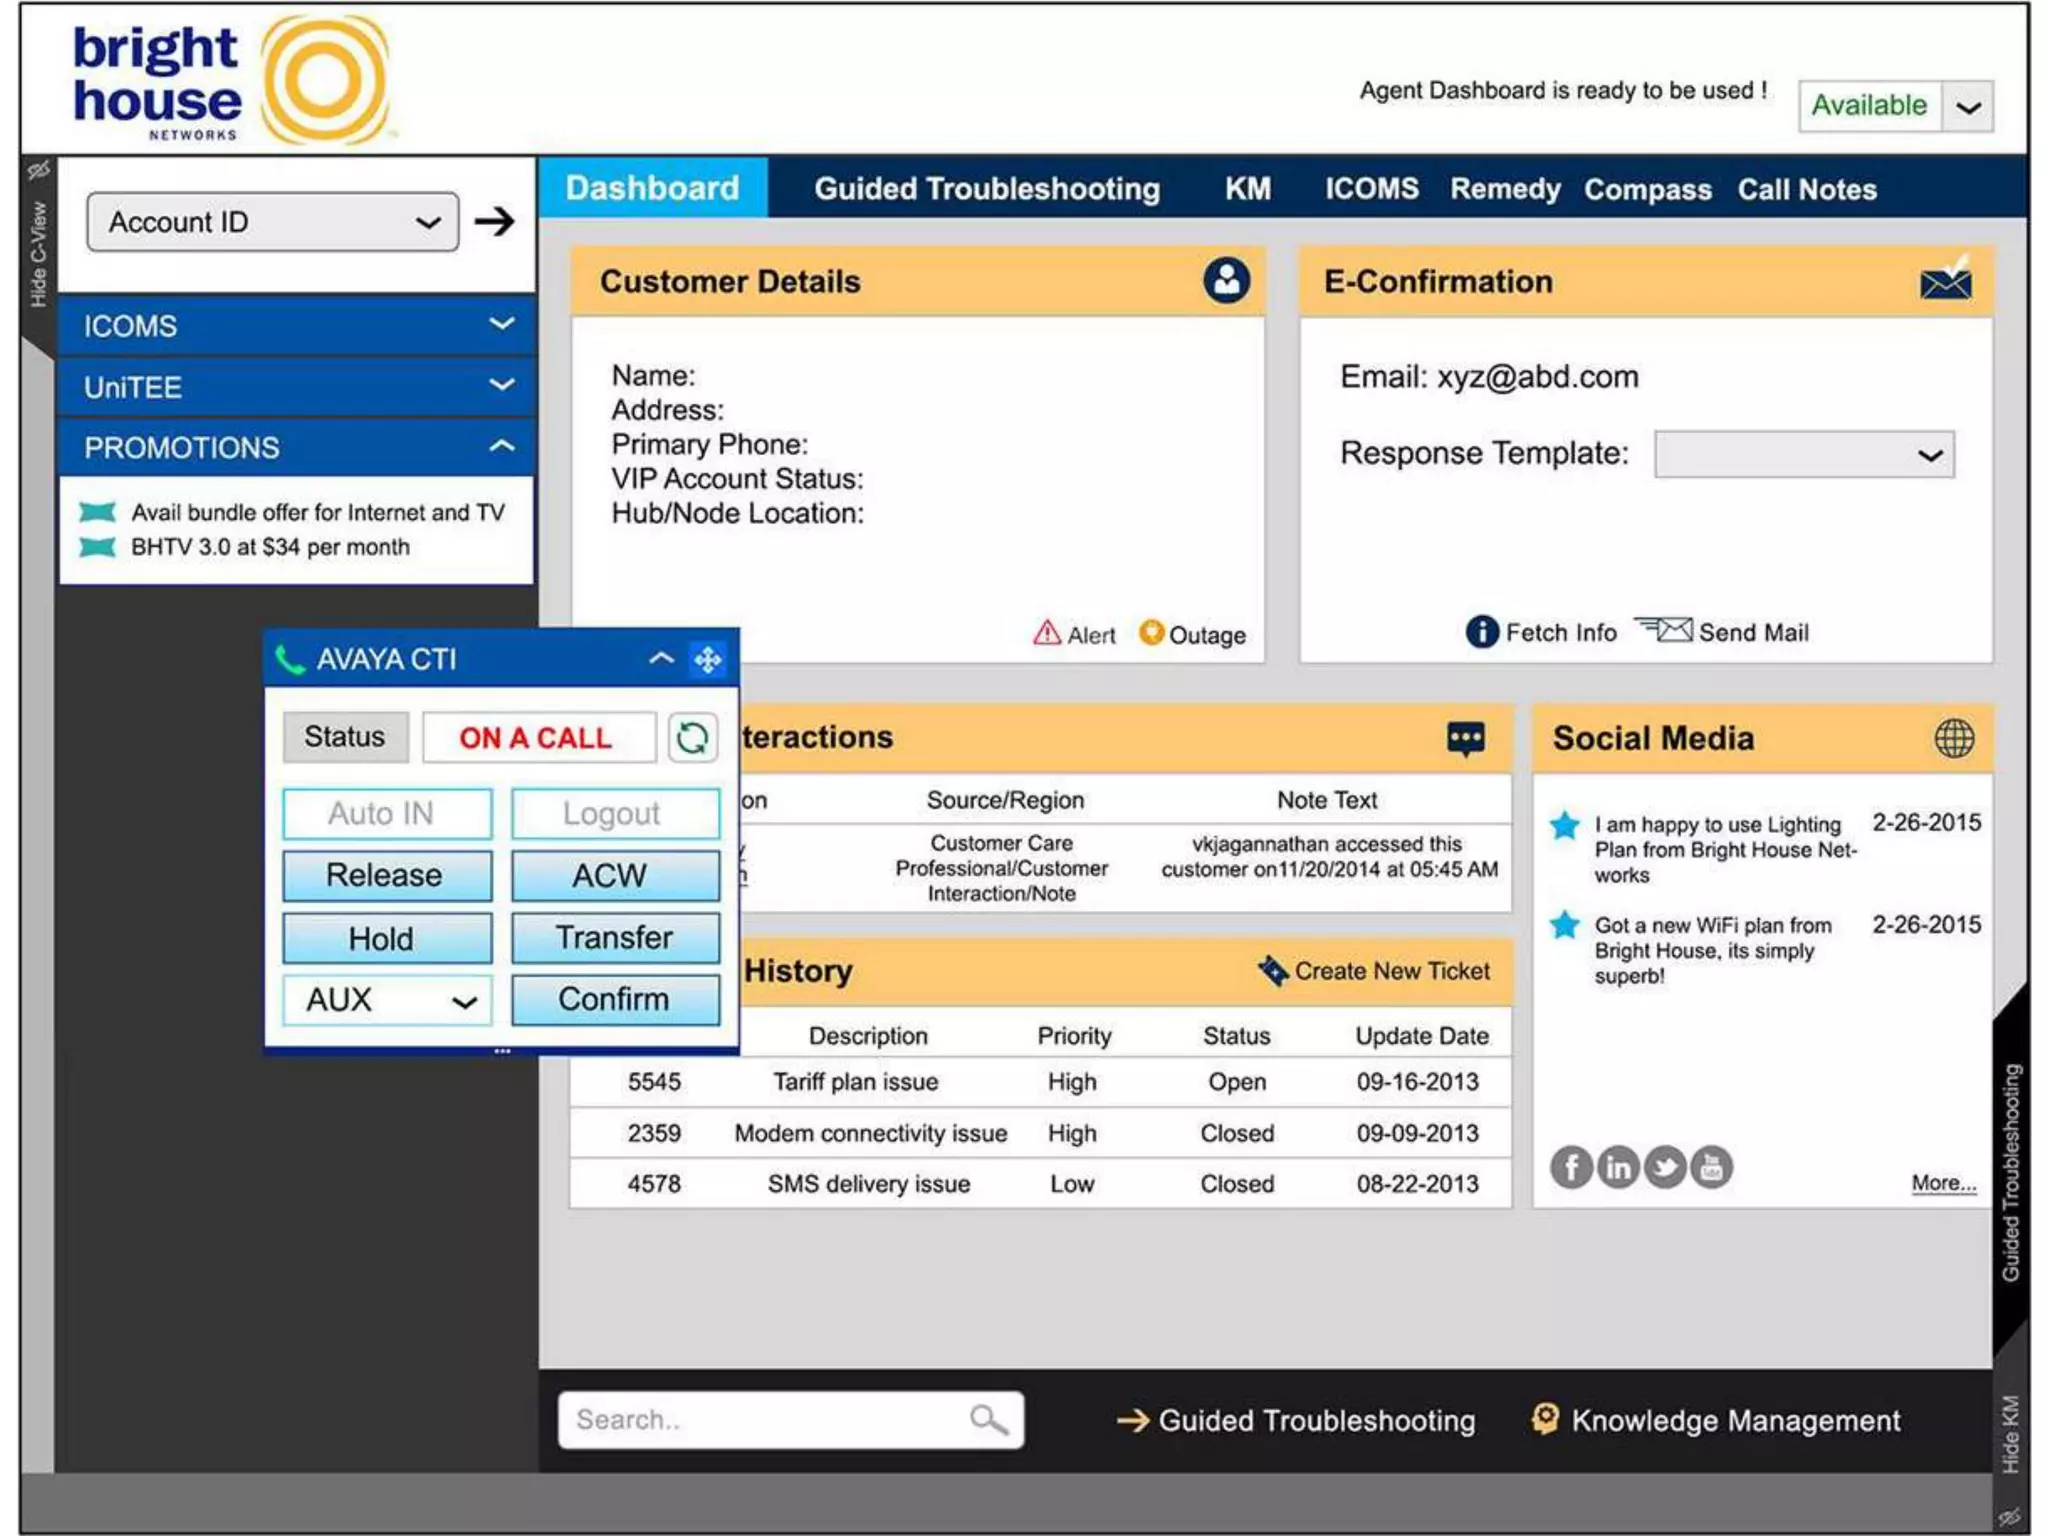Open the Call Notes tab
2048x1536 pixels.
pyautogui.click(x=1807, y=189)
